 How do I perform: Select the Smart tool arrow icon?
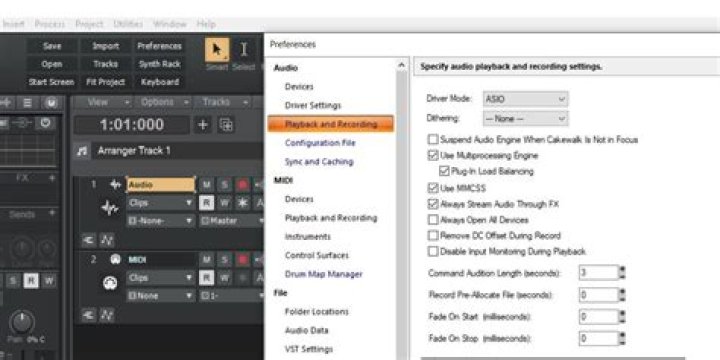[217, 50]
